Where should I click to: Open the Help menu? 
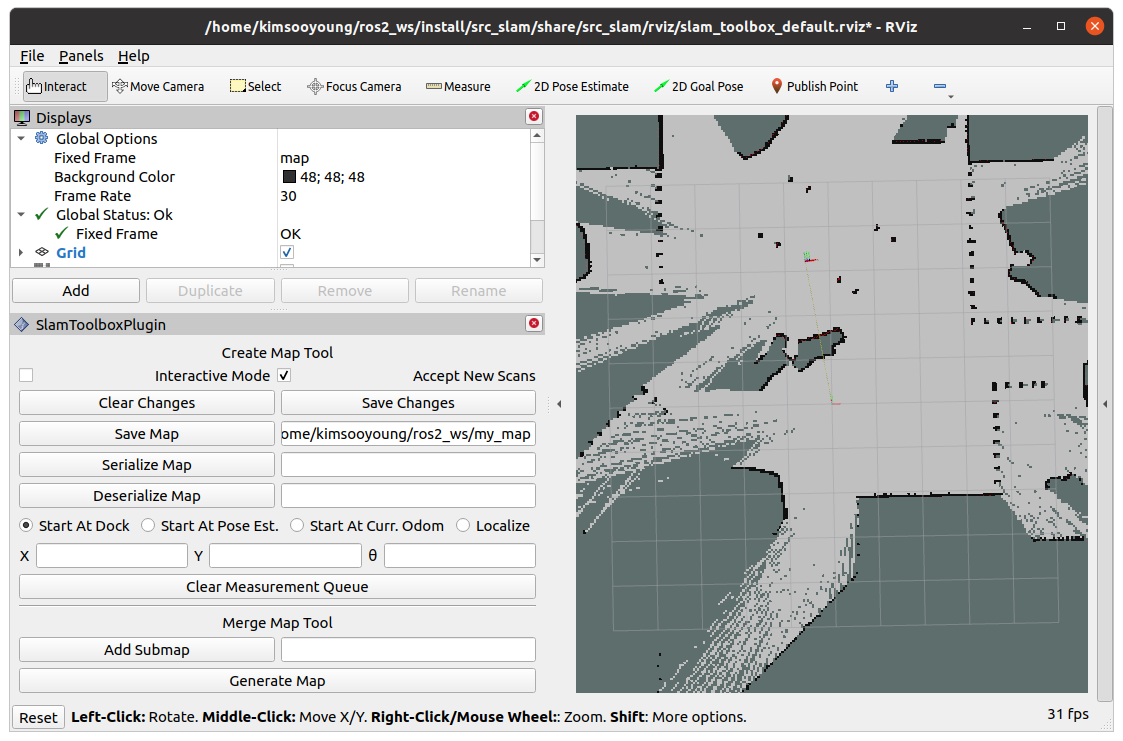pyautogui.click(x=134, y=56)
